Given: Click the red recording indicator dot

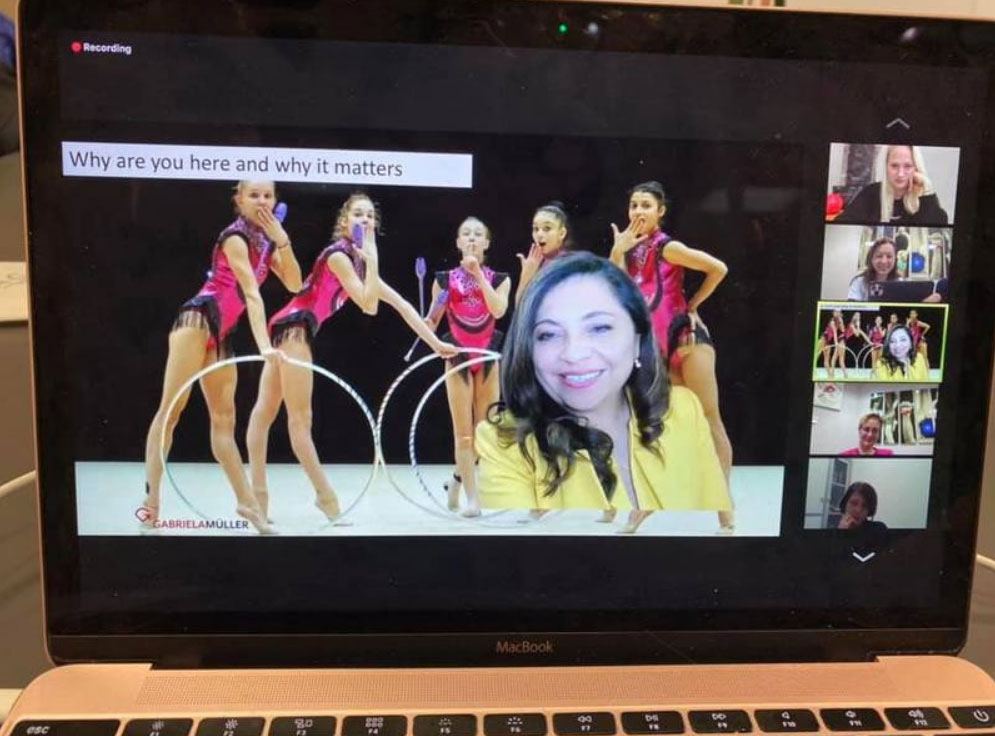Looking at the screenshot, I should (x=76, y=47).
